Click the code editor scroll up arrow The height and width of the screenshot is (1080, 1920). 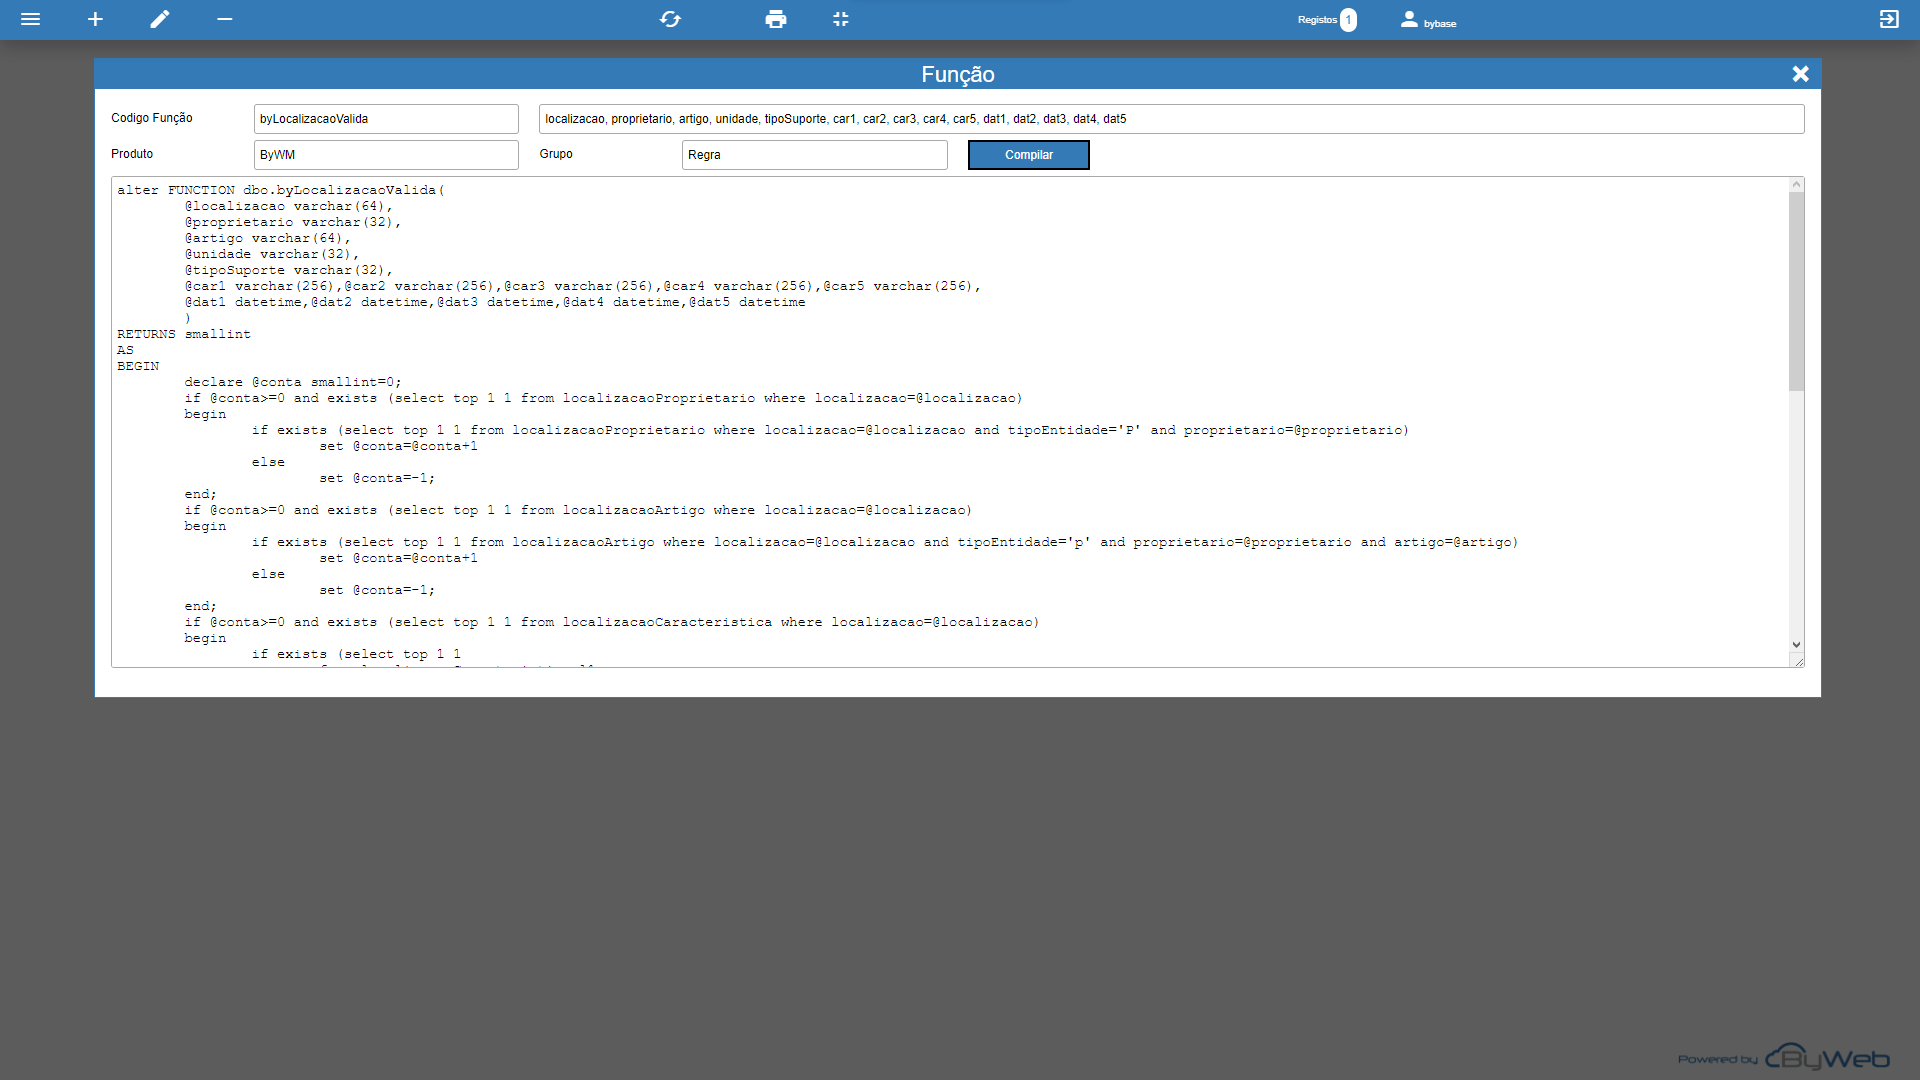coord(1796,185)
